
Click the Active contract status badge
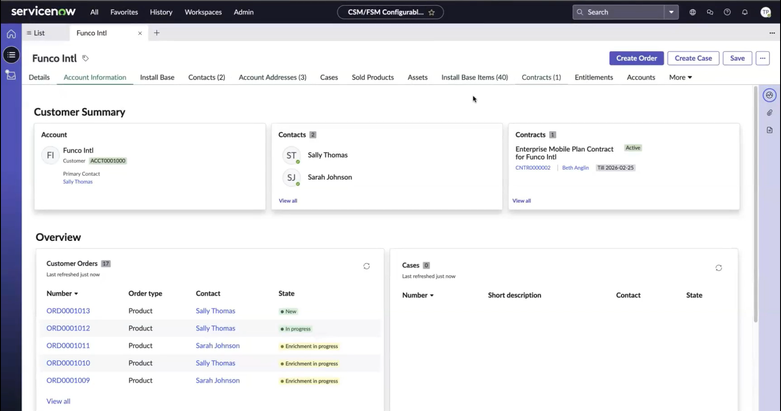coord(633,148)
